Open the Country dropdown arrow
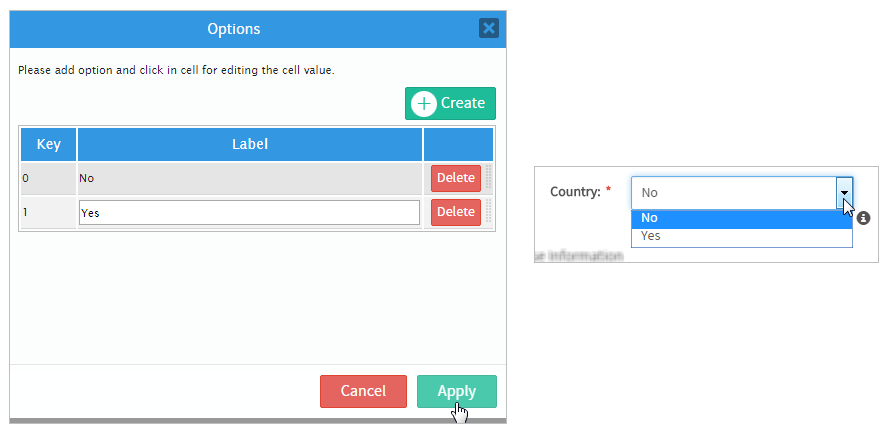 pyautogui.click(x=844, y=192)
